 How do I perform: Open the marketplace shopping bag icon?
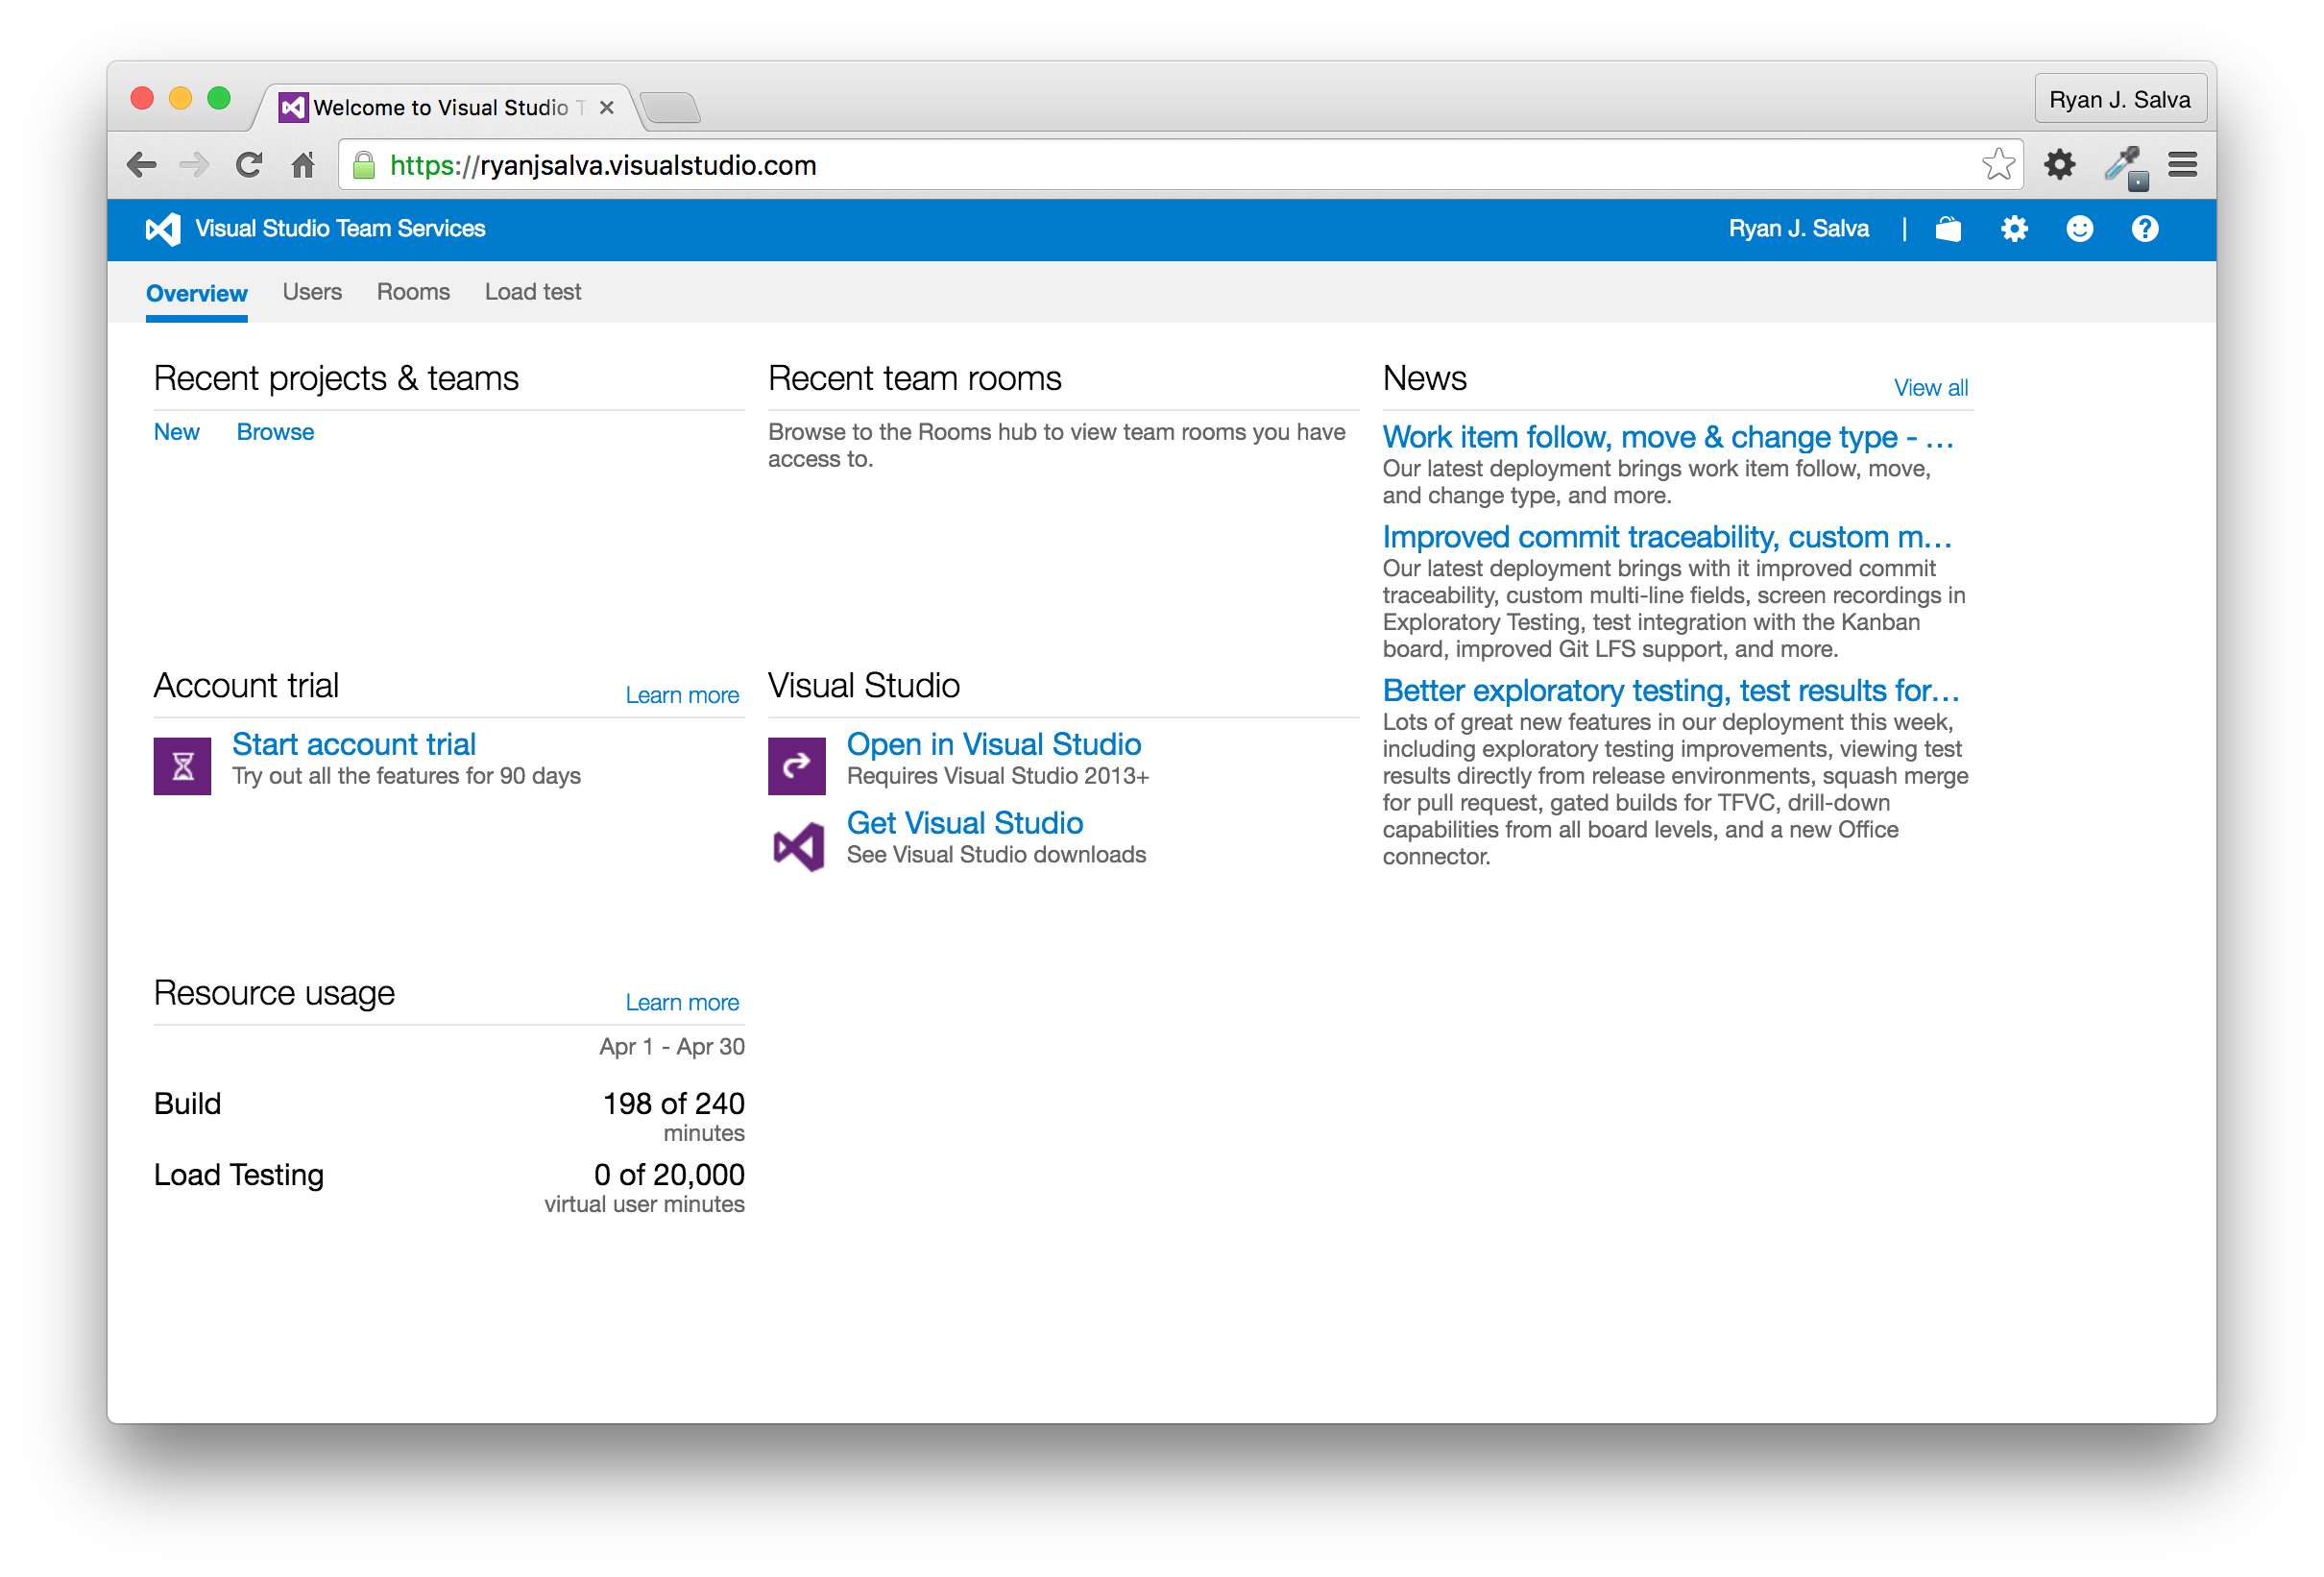[1947, 229]
